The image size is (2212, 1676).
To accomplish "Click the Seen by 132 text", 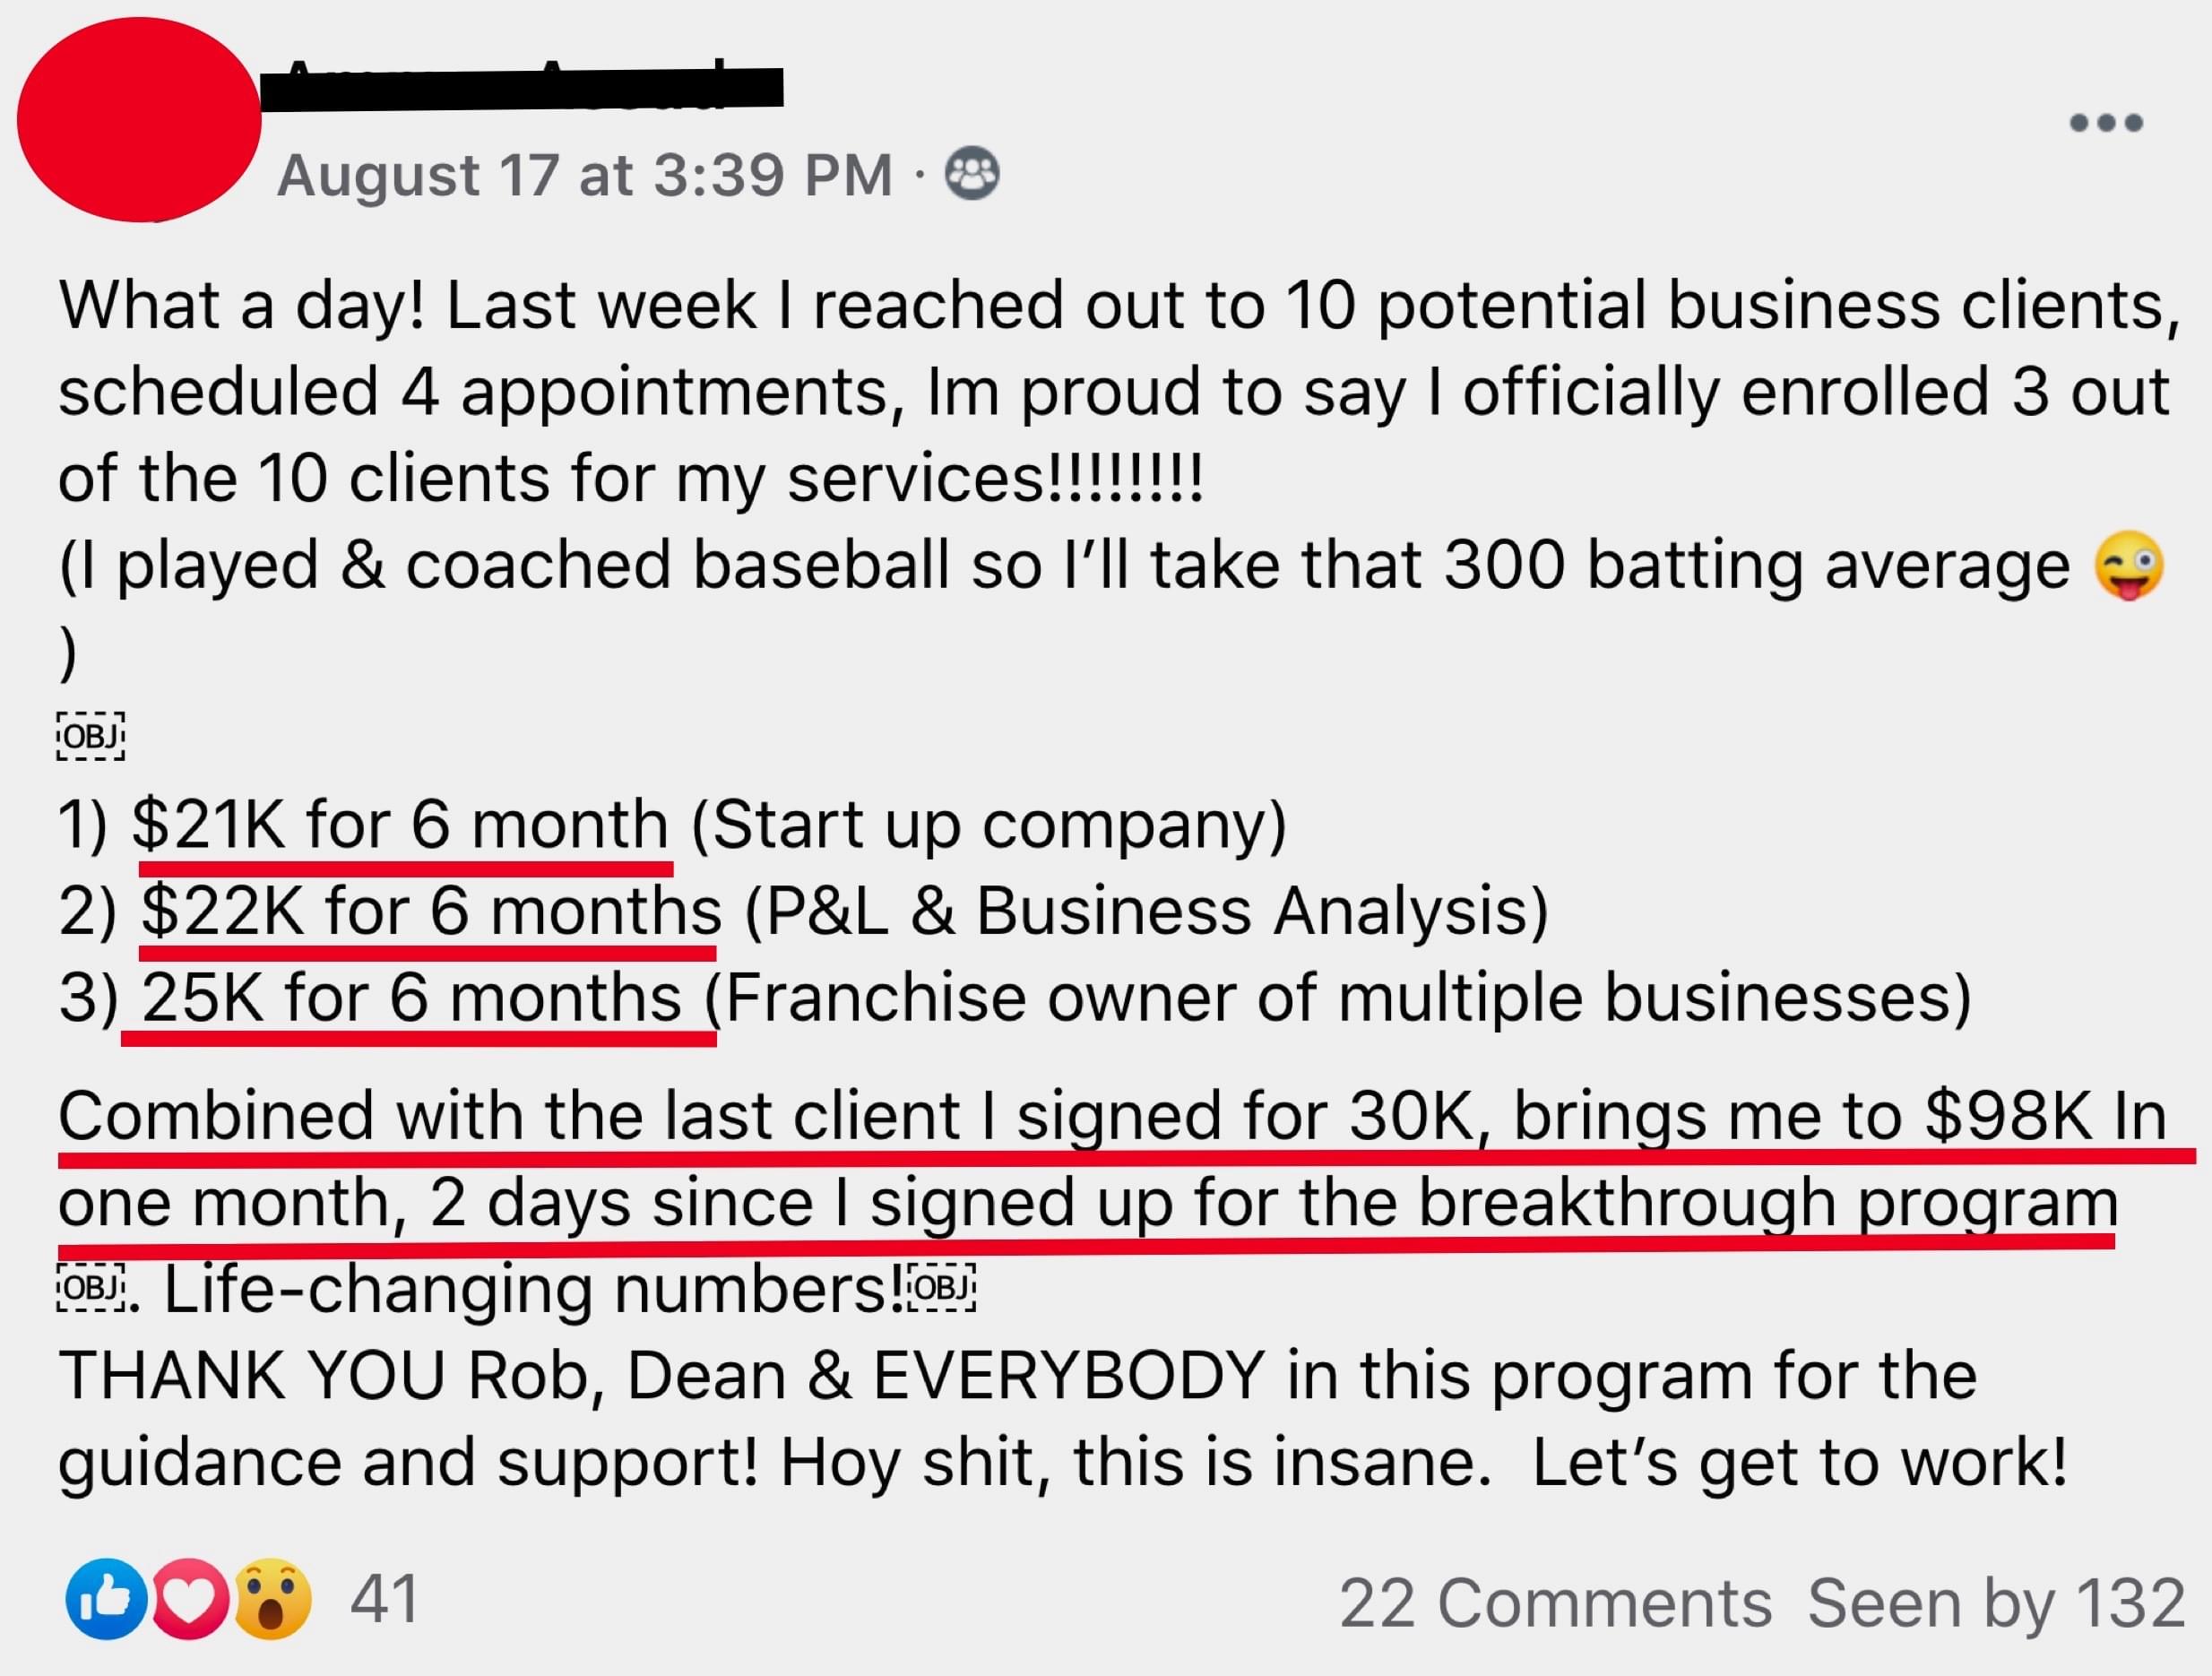I will point(1995,1603).
